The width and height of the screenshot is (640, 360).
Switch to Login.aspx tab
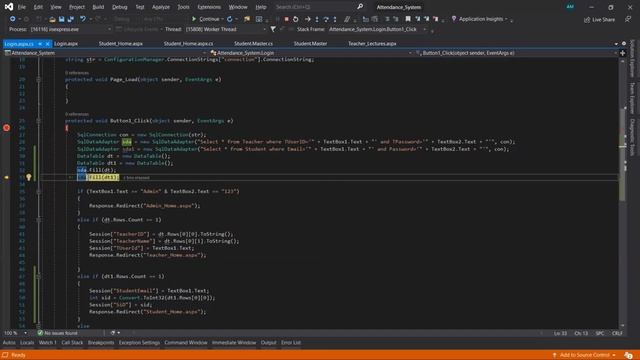pyautogui.click(x=66, y=44)
